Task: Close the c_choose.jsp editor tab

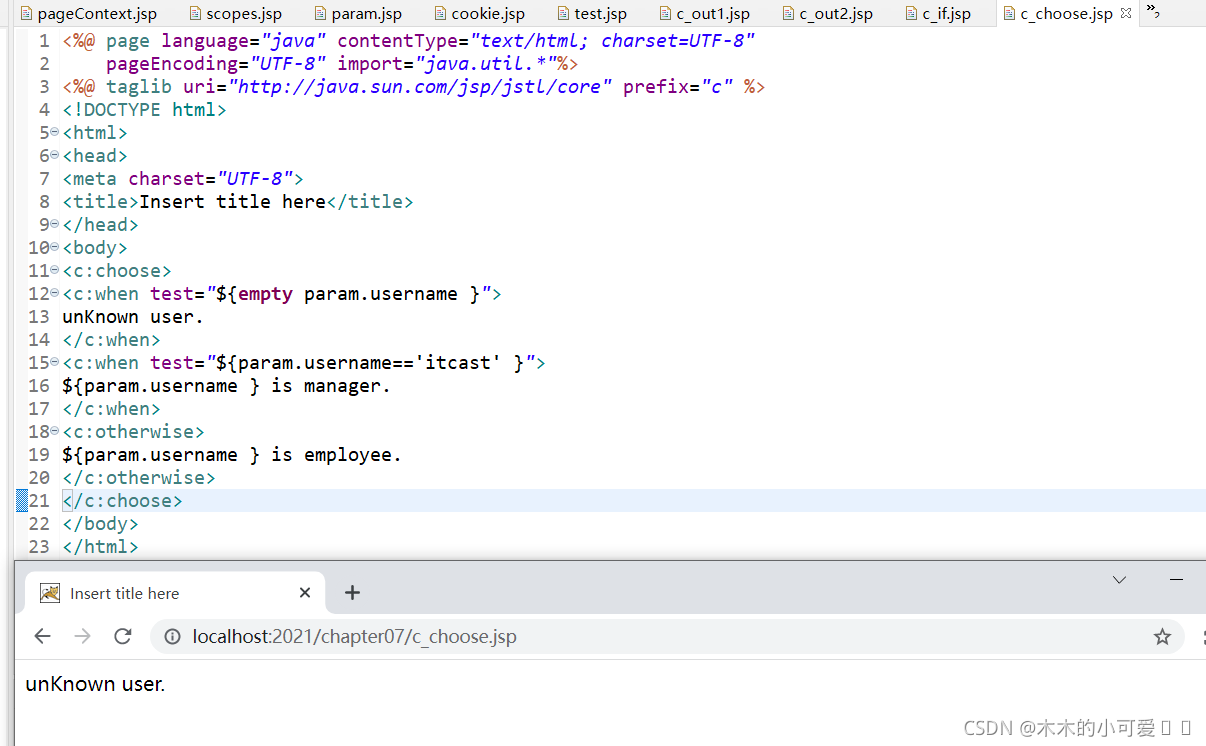Action: [1126, 13]
